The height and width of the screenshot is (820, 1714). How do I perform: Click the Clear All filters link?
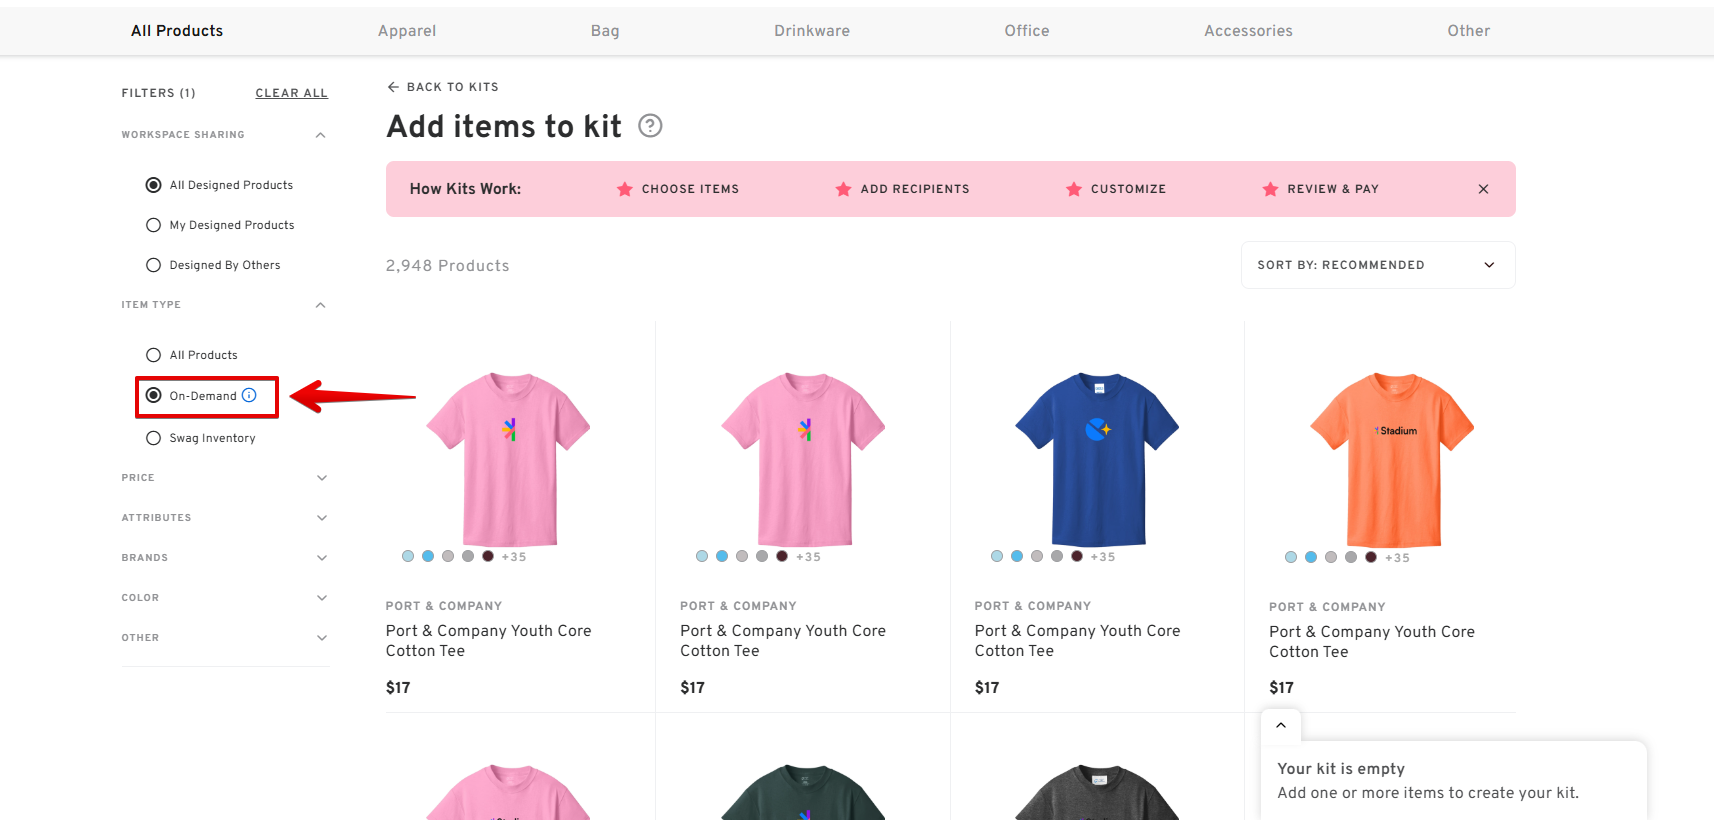[x=291, y=93]
